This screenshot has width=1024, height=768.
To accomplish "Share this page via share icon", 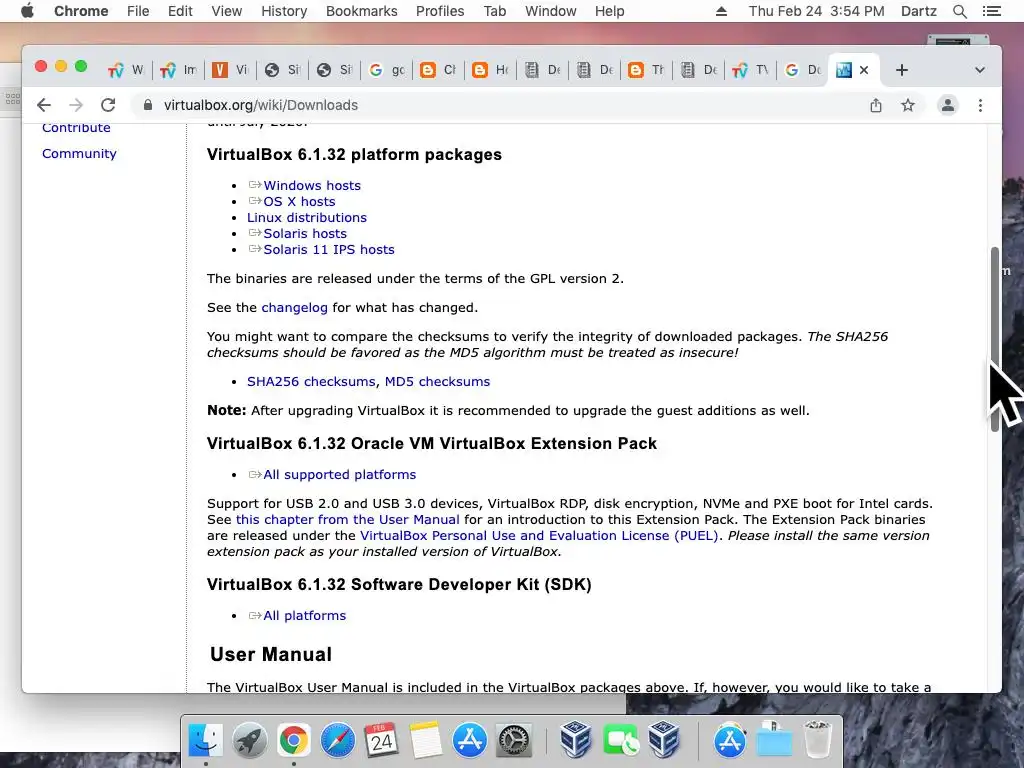I will [x=876, y=105].
